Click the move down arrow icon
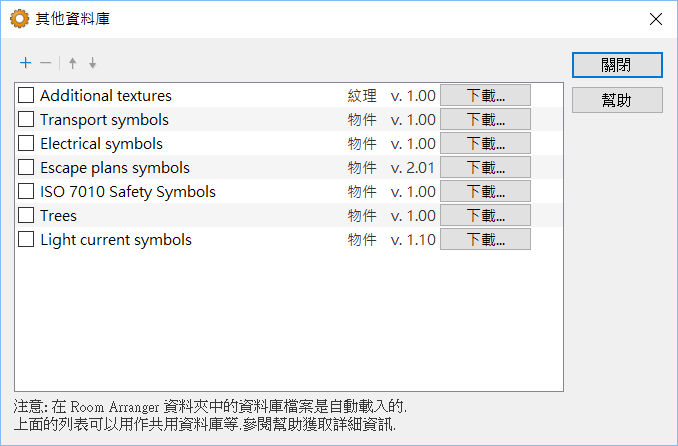Viewport: 678px width, 446px height. (92, 63)
